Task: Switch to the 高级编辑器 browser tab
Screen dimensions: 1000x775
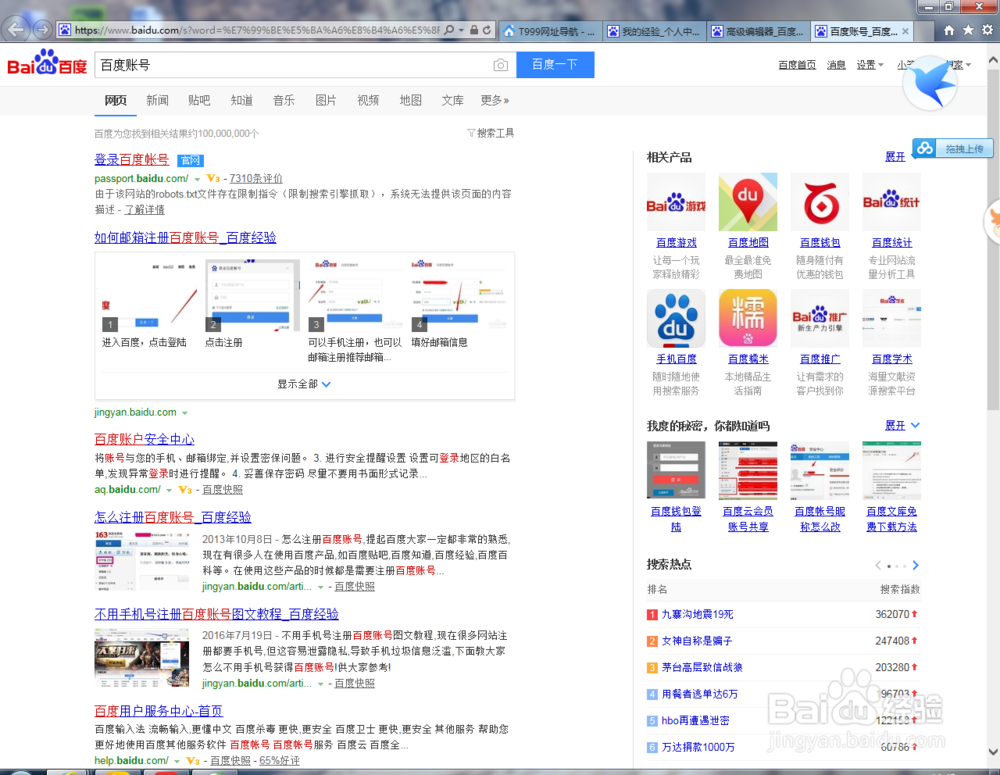Action: (x=758, y=31)
